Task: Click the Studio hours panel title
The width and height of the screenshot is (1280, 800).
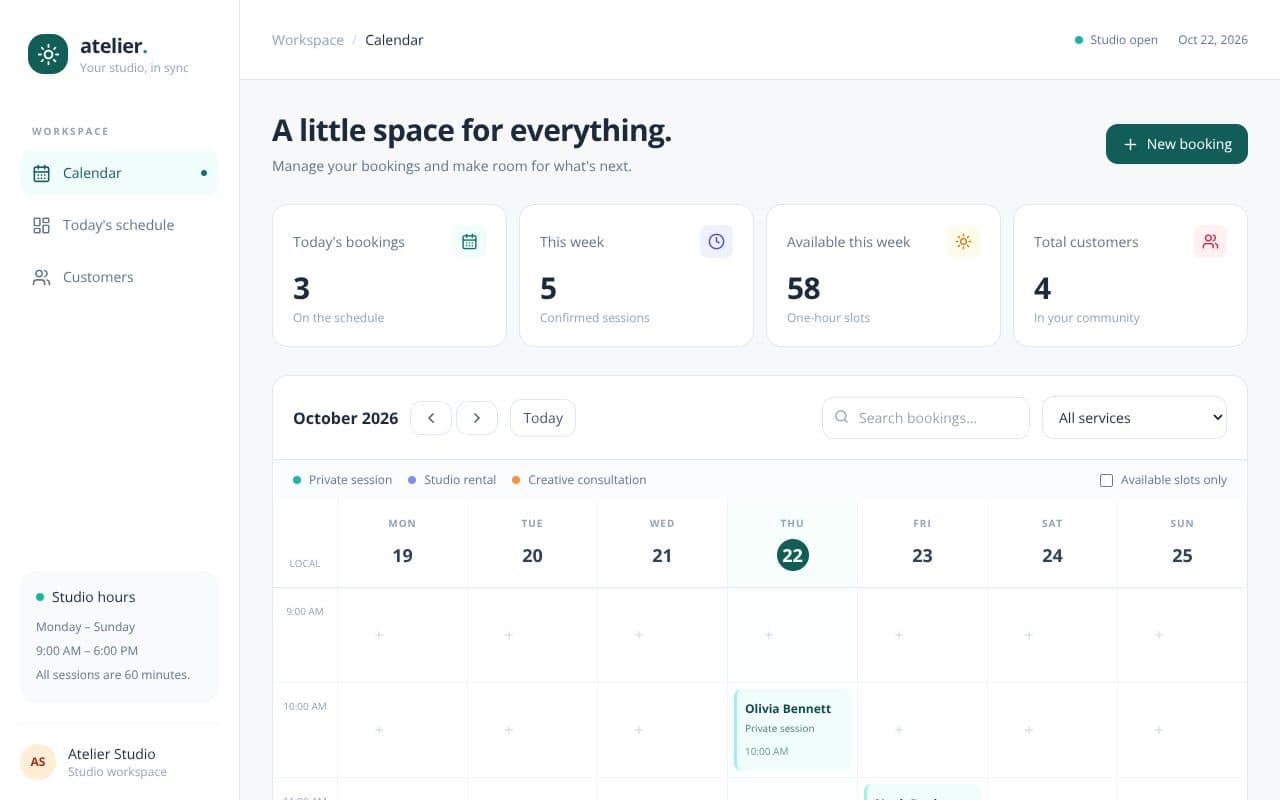Action: click(93, 597)
